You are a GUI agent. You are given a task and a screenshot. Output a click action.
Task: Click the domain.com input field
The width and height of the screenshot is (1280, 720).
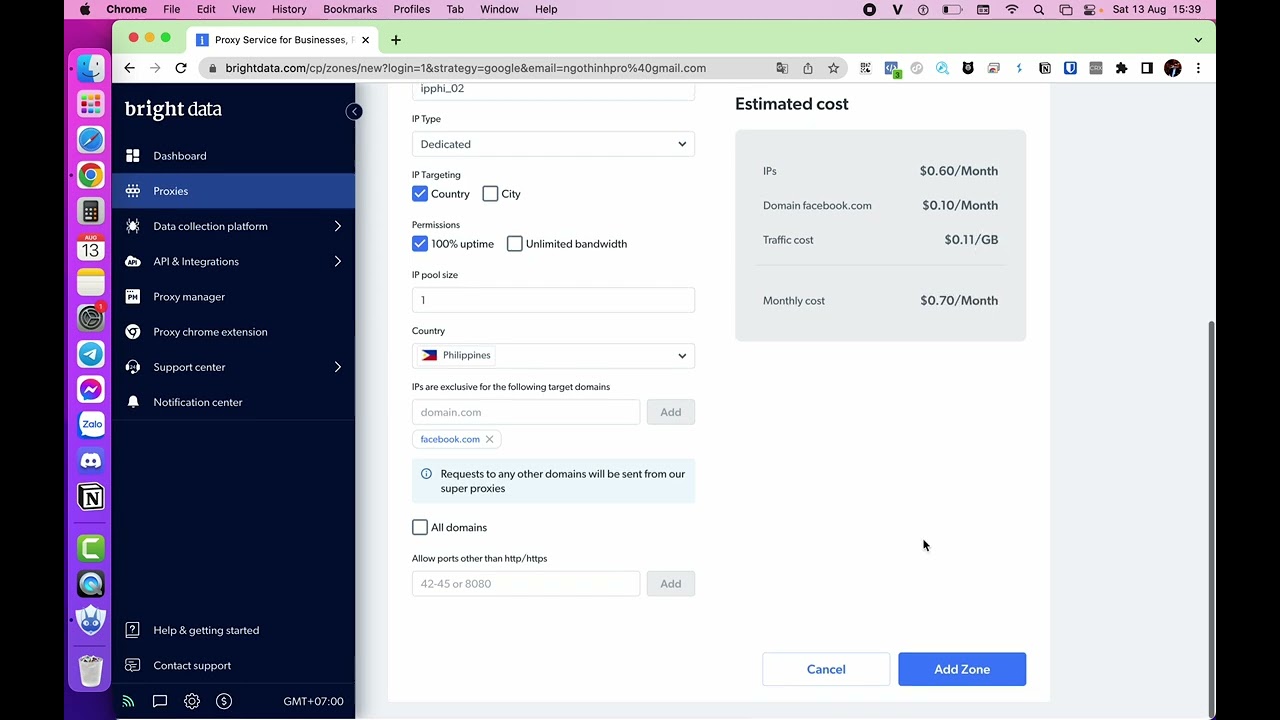[x=526, y=412]
